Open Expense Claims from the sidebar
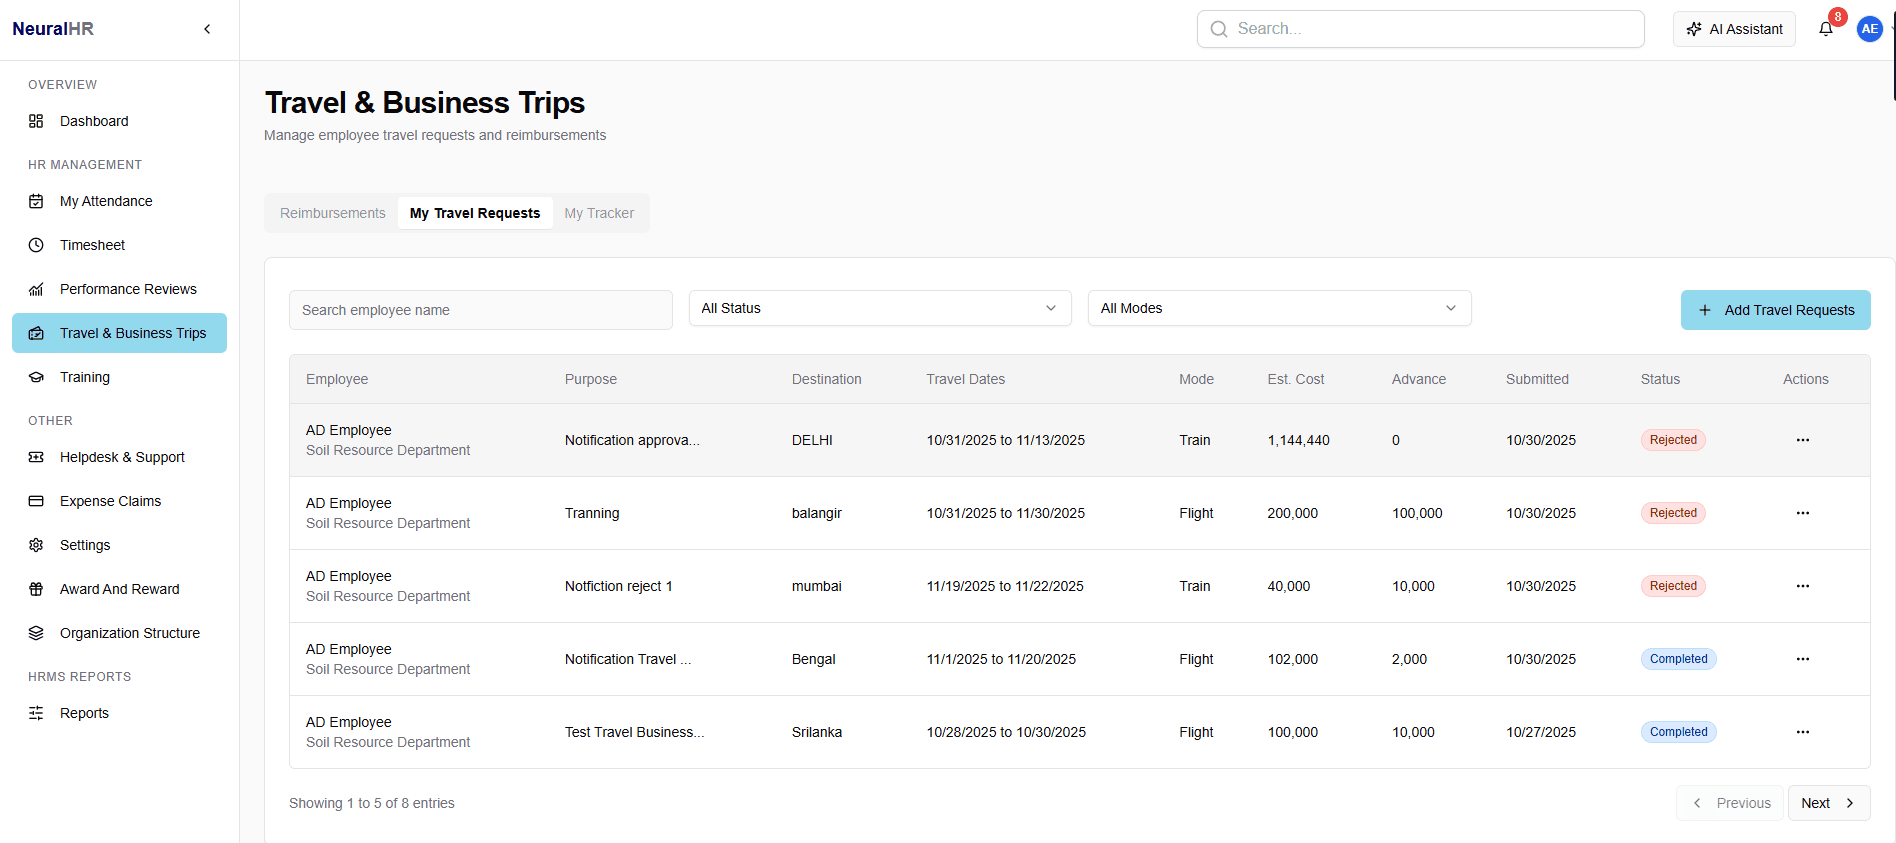 pos(120,501)
